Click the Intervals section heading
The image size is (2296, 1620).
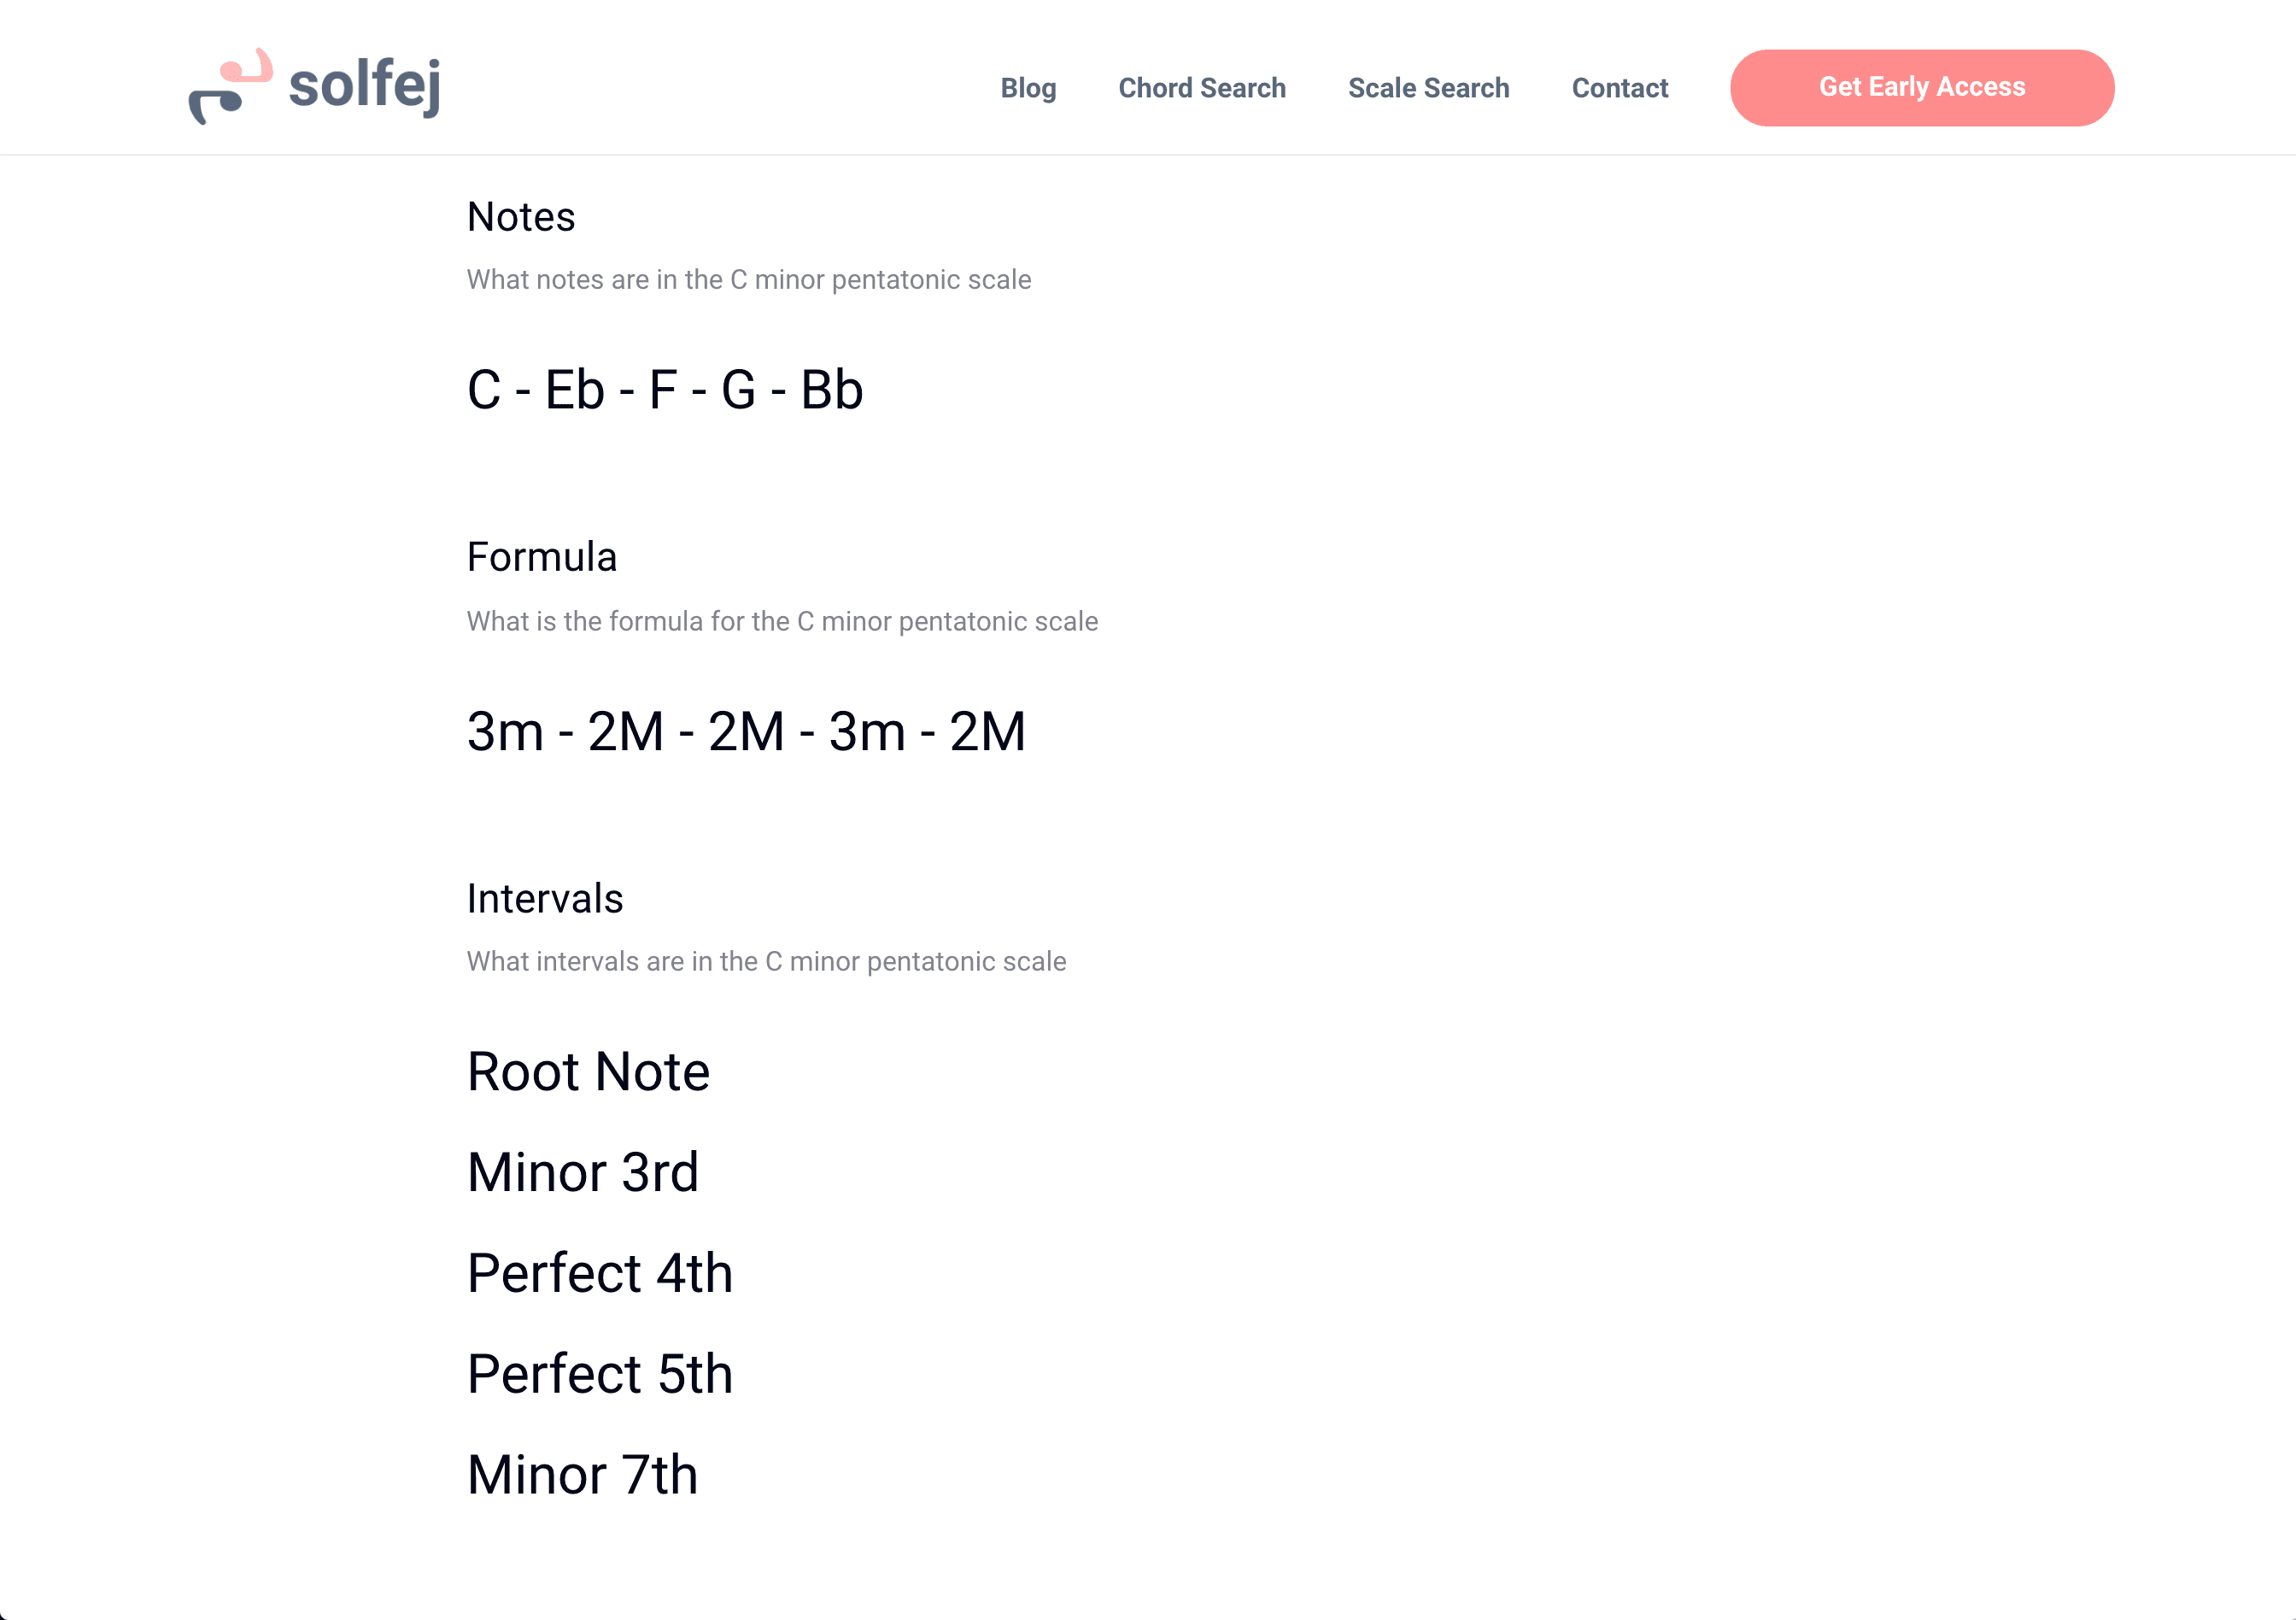tap(545, 899)
